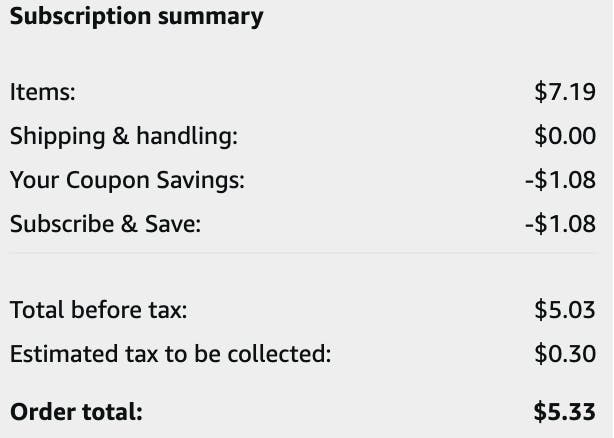Click the word Coupon in the savings row
This screenshot has width=614, height=438.
point(108,181)
